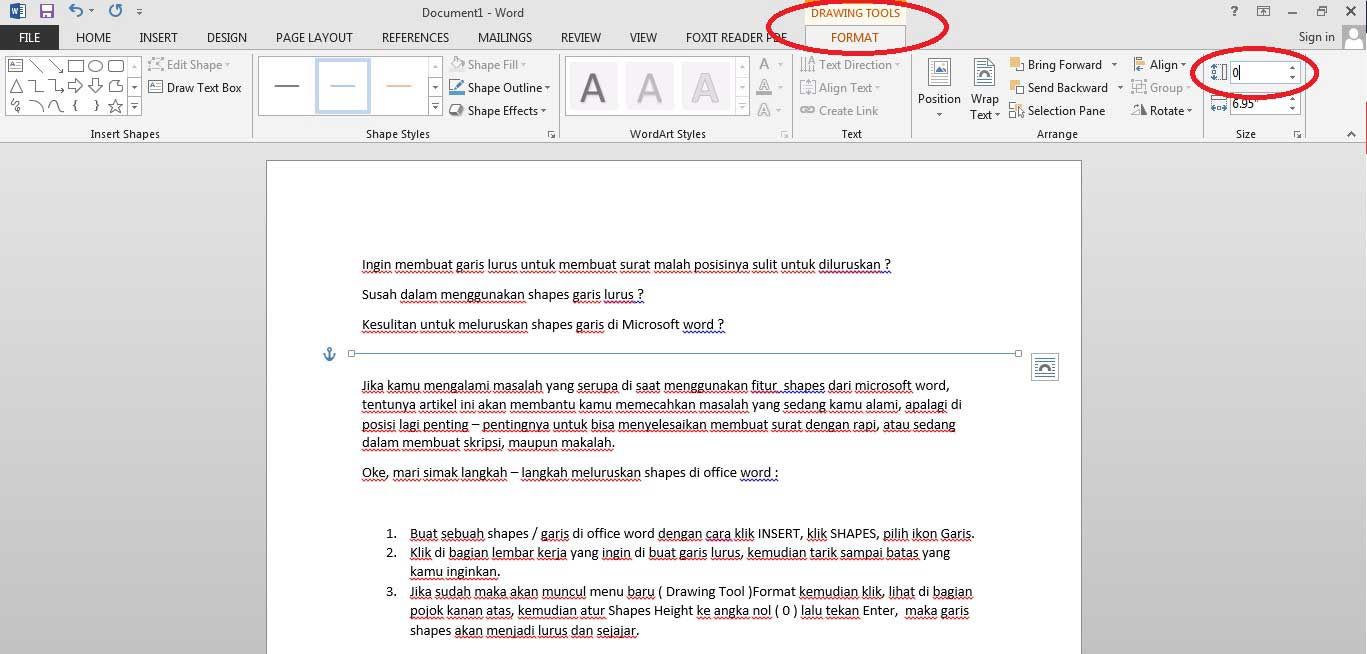The height and width of the screenshot is (654, 1367).
Task: Open the Selection Pane
Action: point(1057,111)
